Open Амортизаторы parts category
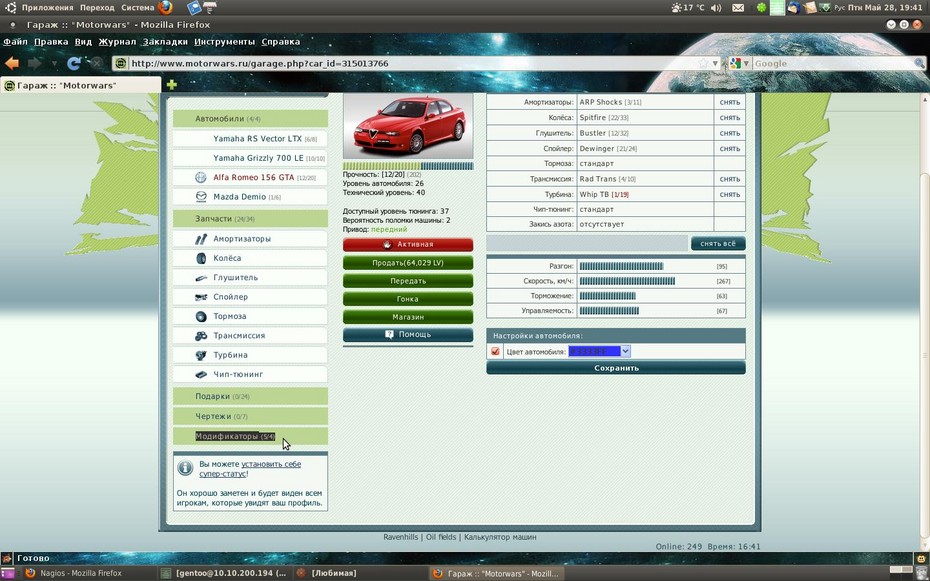This screenshot has height=581, width=930. click(250, 239)
